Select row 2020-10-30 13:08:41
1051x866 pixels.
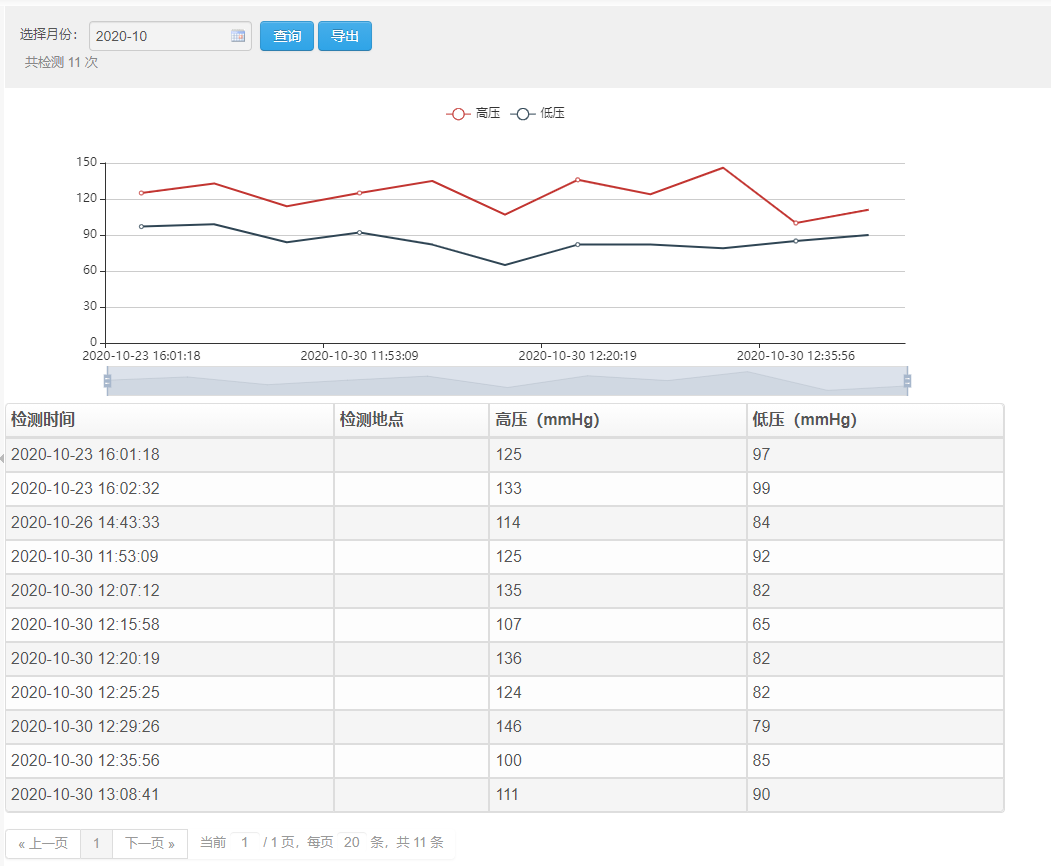[505, 795]
